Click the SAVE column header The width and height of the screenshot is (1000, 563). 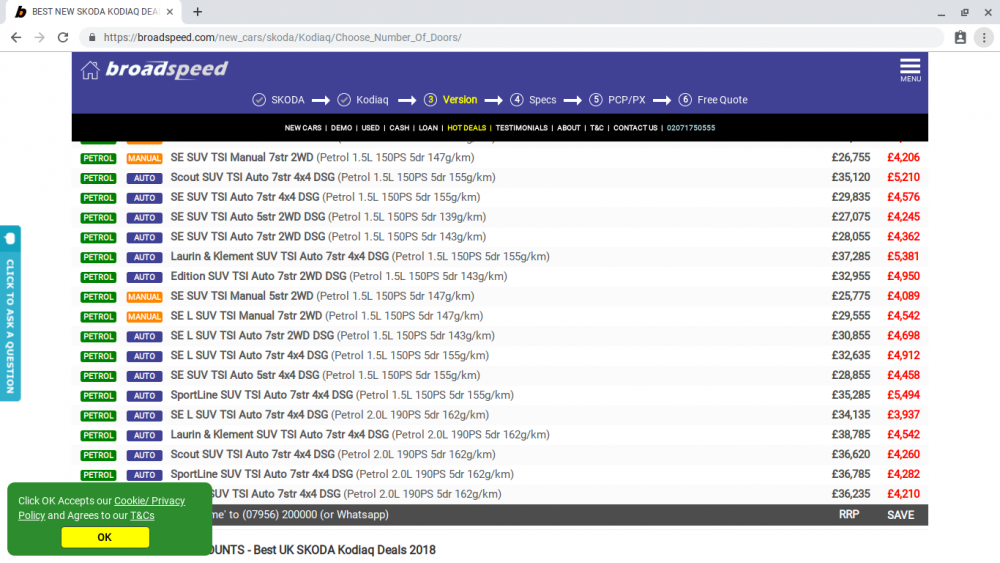901,515
